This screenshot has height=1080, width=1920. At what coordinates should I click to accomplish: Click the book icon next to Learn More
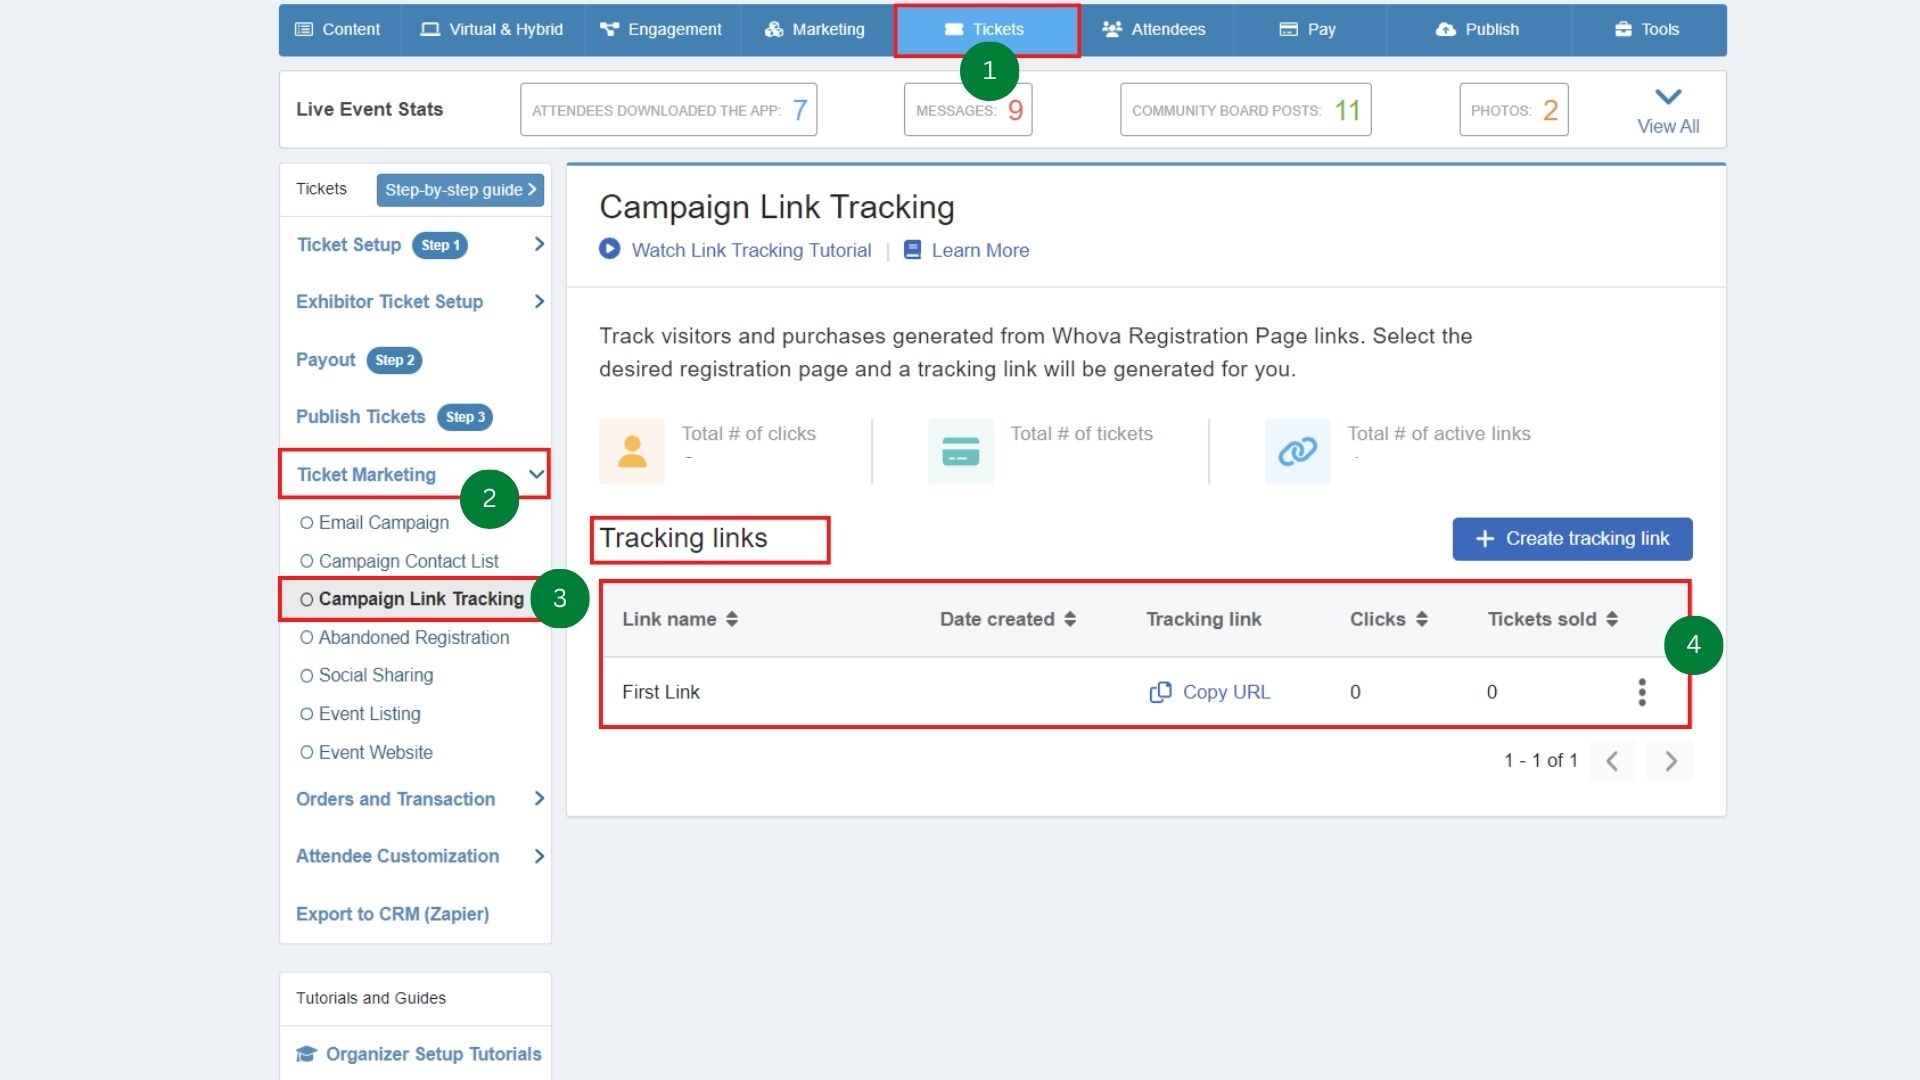point(911,249)
